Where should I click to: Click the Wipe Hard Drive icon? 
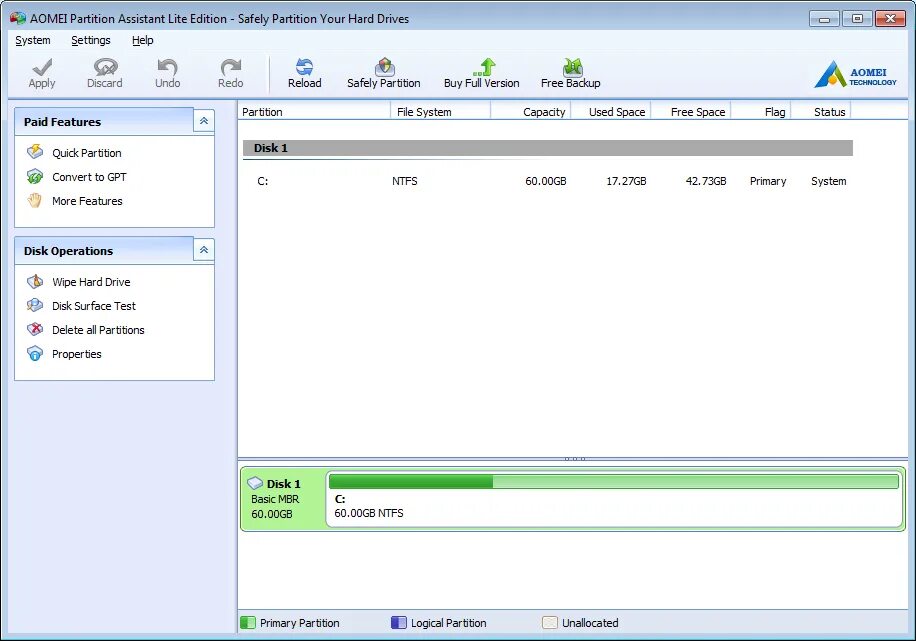click(35, 282)
